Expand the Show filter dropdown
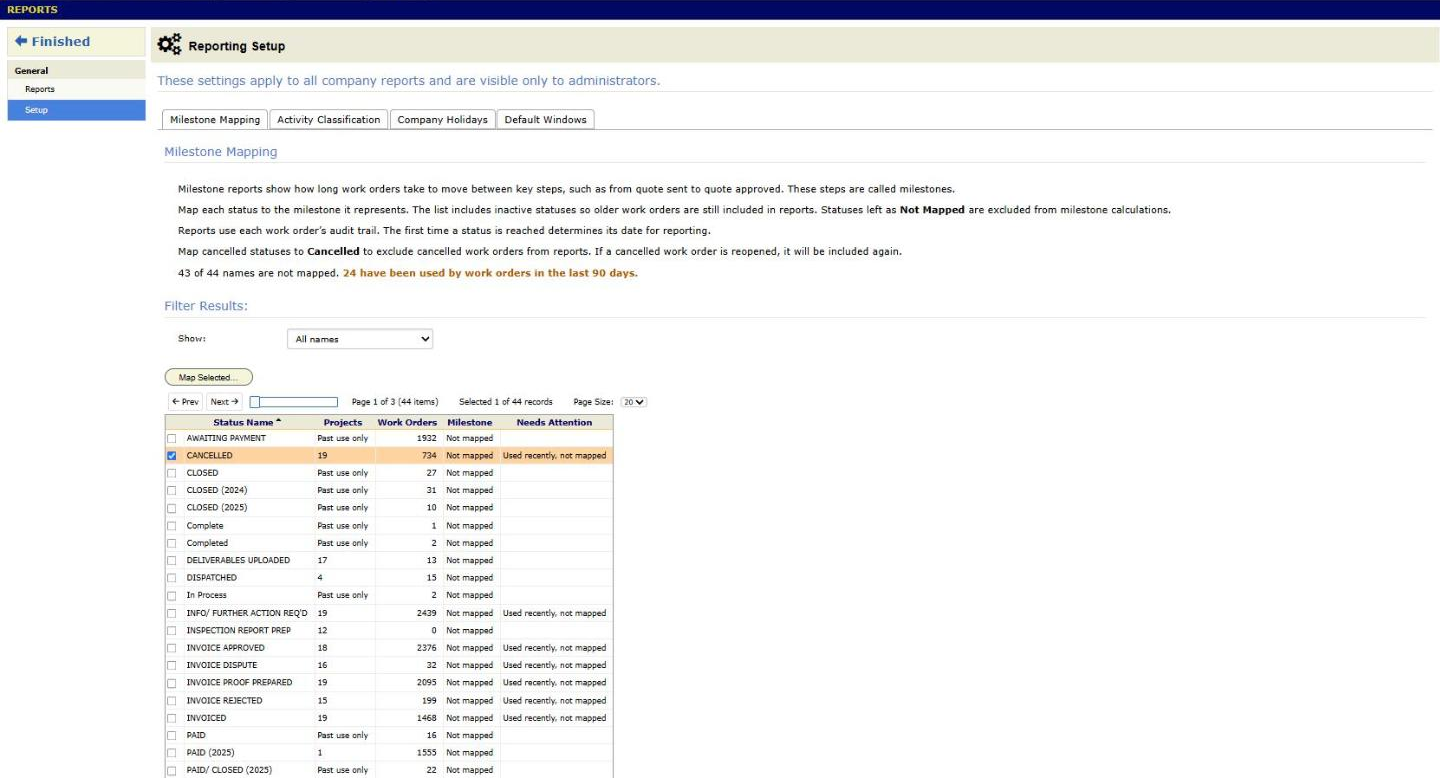The height and width of the screenshot is (778, 1440). pos(360,339)
